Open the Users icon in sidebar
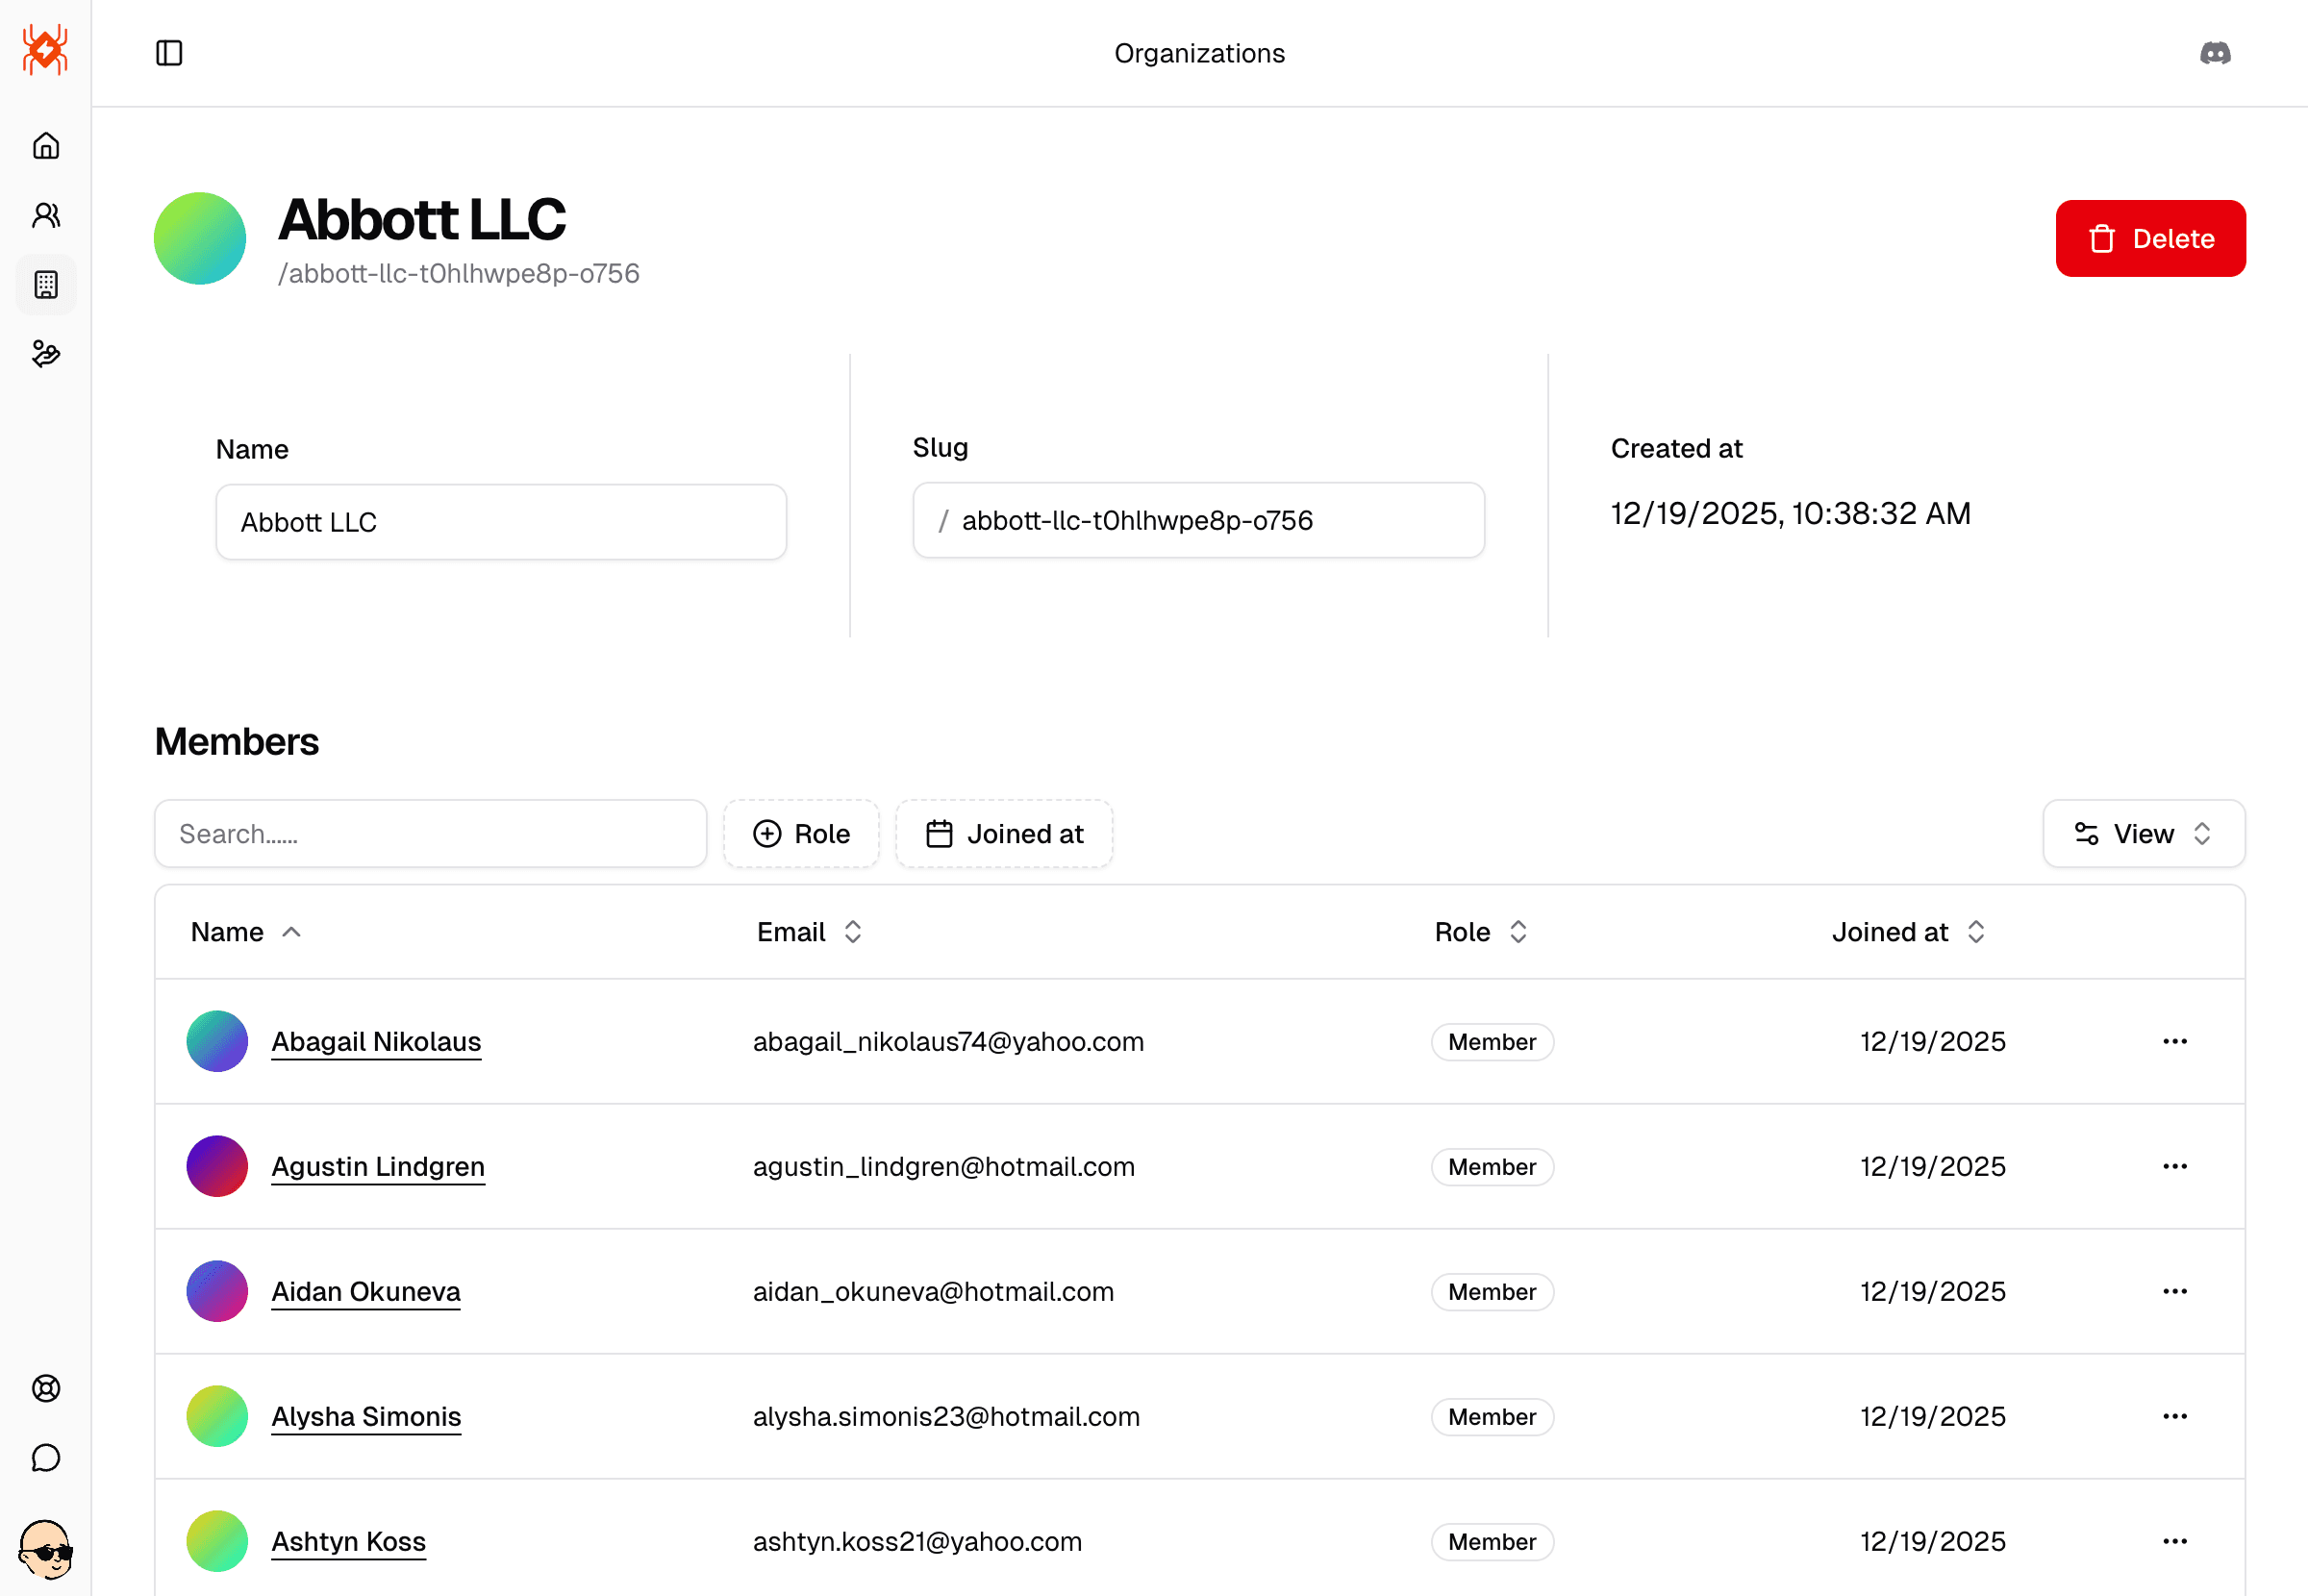 46,215
